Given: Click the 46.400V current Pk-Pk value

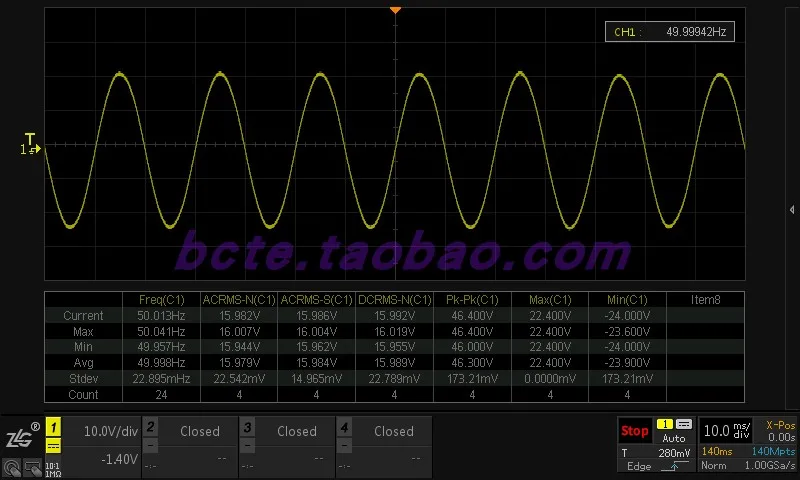Looking at the screenshot, I should (472, 316).
